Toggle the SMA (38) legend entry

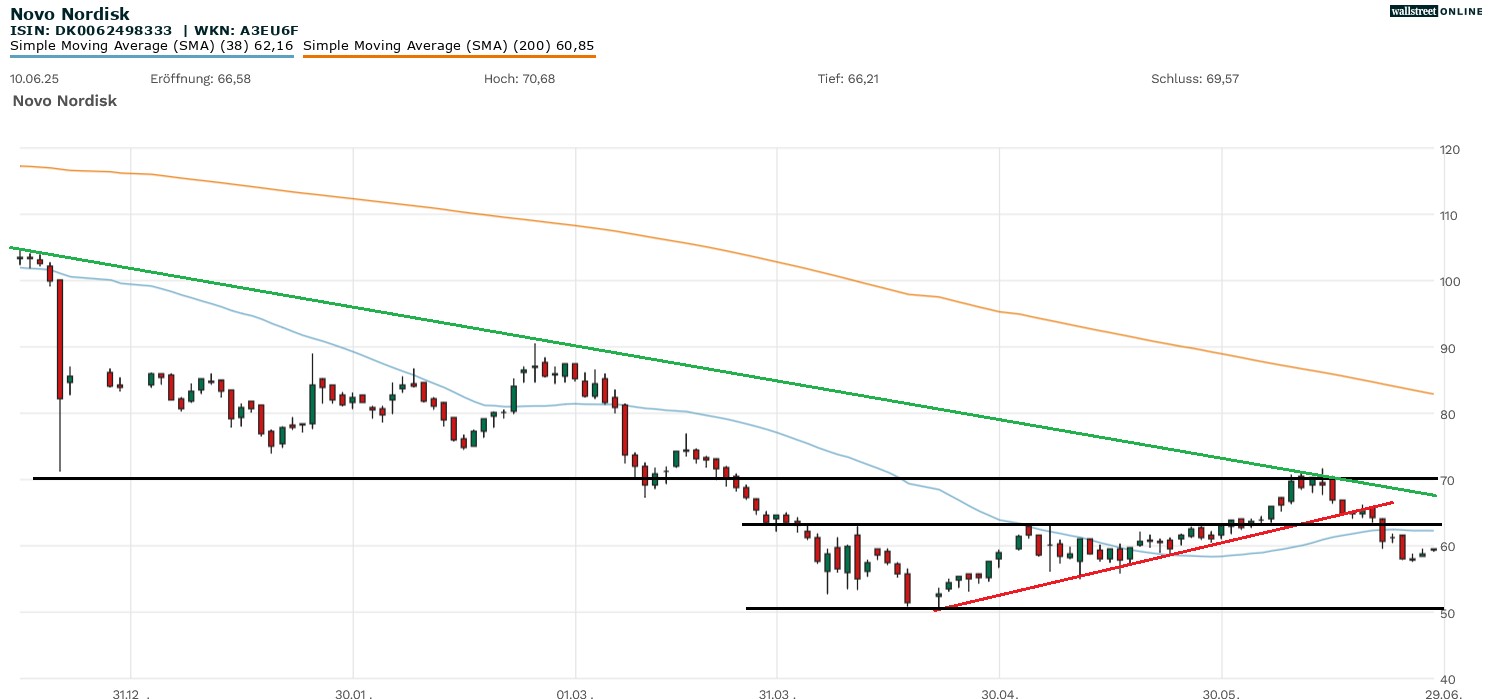tap(151, 45)
